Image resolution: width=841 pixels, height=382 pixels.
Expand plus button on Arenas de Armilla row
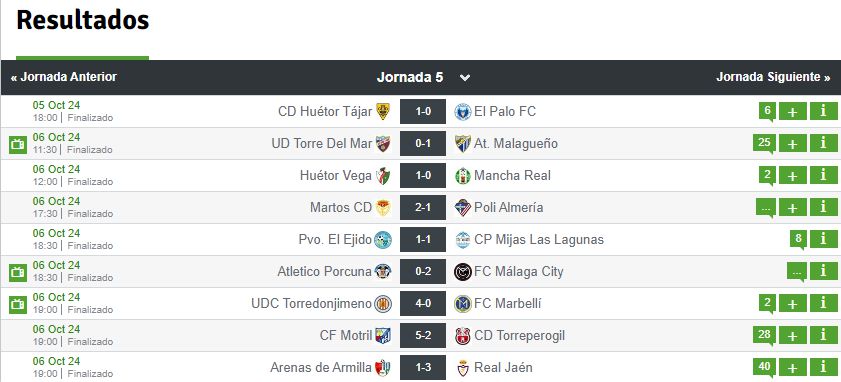click(793, 368)
